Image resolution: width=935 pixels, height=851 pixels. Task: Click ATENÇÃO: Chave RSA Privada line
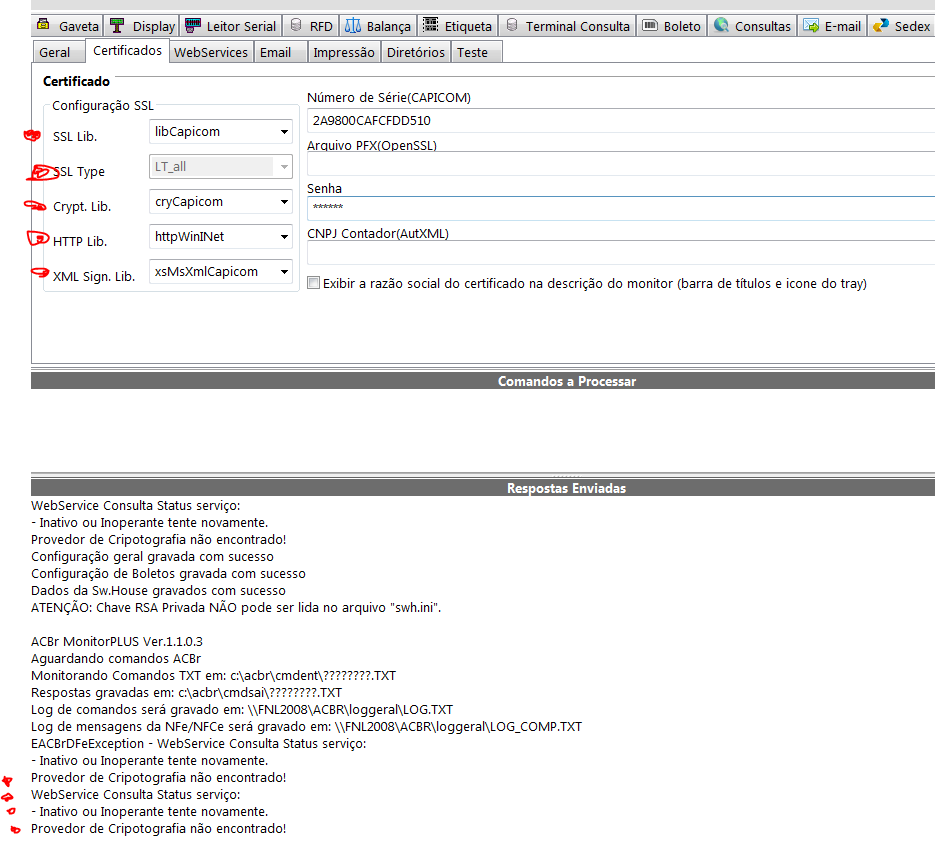click(x=236, y=608)
